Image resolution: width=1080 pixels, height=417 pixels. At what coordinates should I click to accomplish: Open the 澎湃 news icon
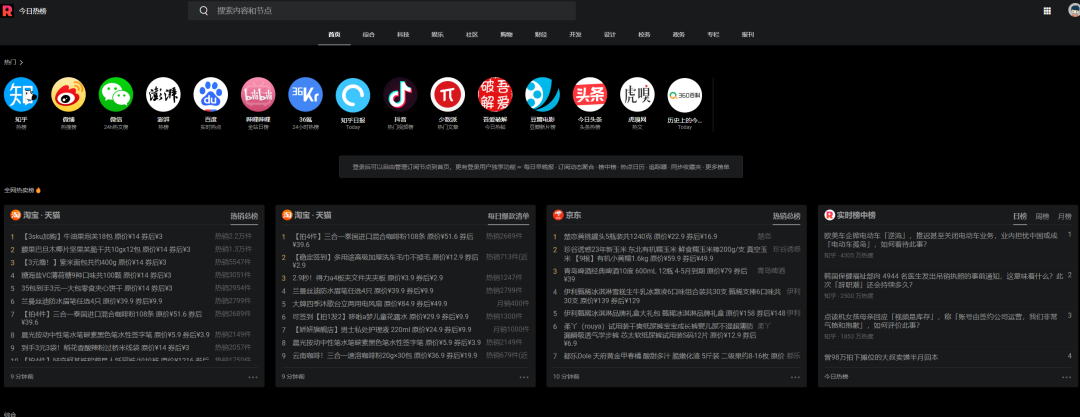163,94
